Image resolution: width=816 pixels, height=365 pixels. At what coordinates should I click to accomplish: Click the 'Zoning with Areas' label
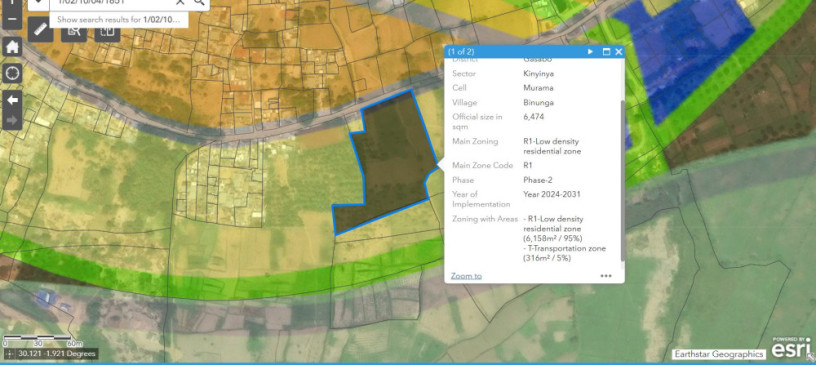485,219
